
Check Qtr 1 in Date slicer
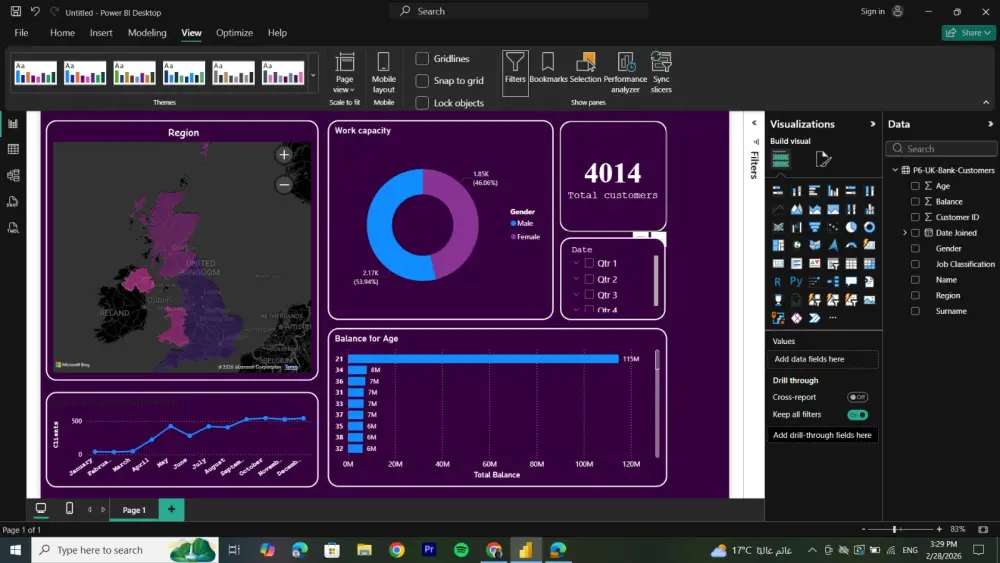(589, 263)
